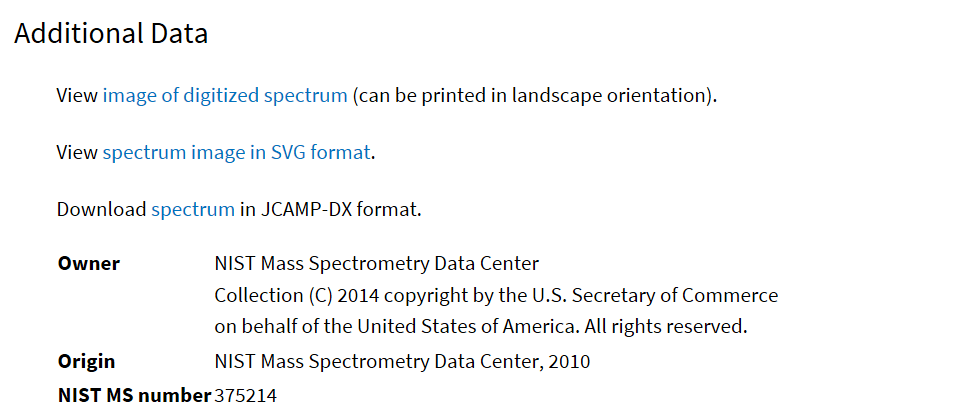This screenshot has height=416, width=960.
Task: Open the image of digitized spectrum link
Action: tap(225, 96)
